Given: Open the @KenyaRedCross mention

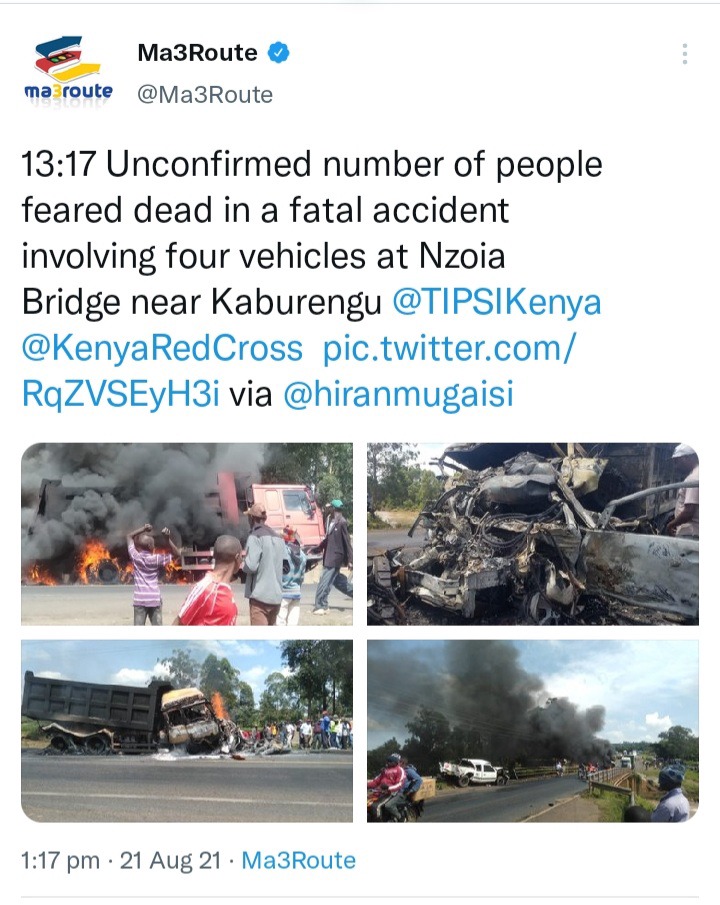Looking at the screenshot, I should point(162,348).
